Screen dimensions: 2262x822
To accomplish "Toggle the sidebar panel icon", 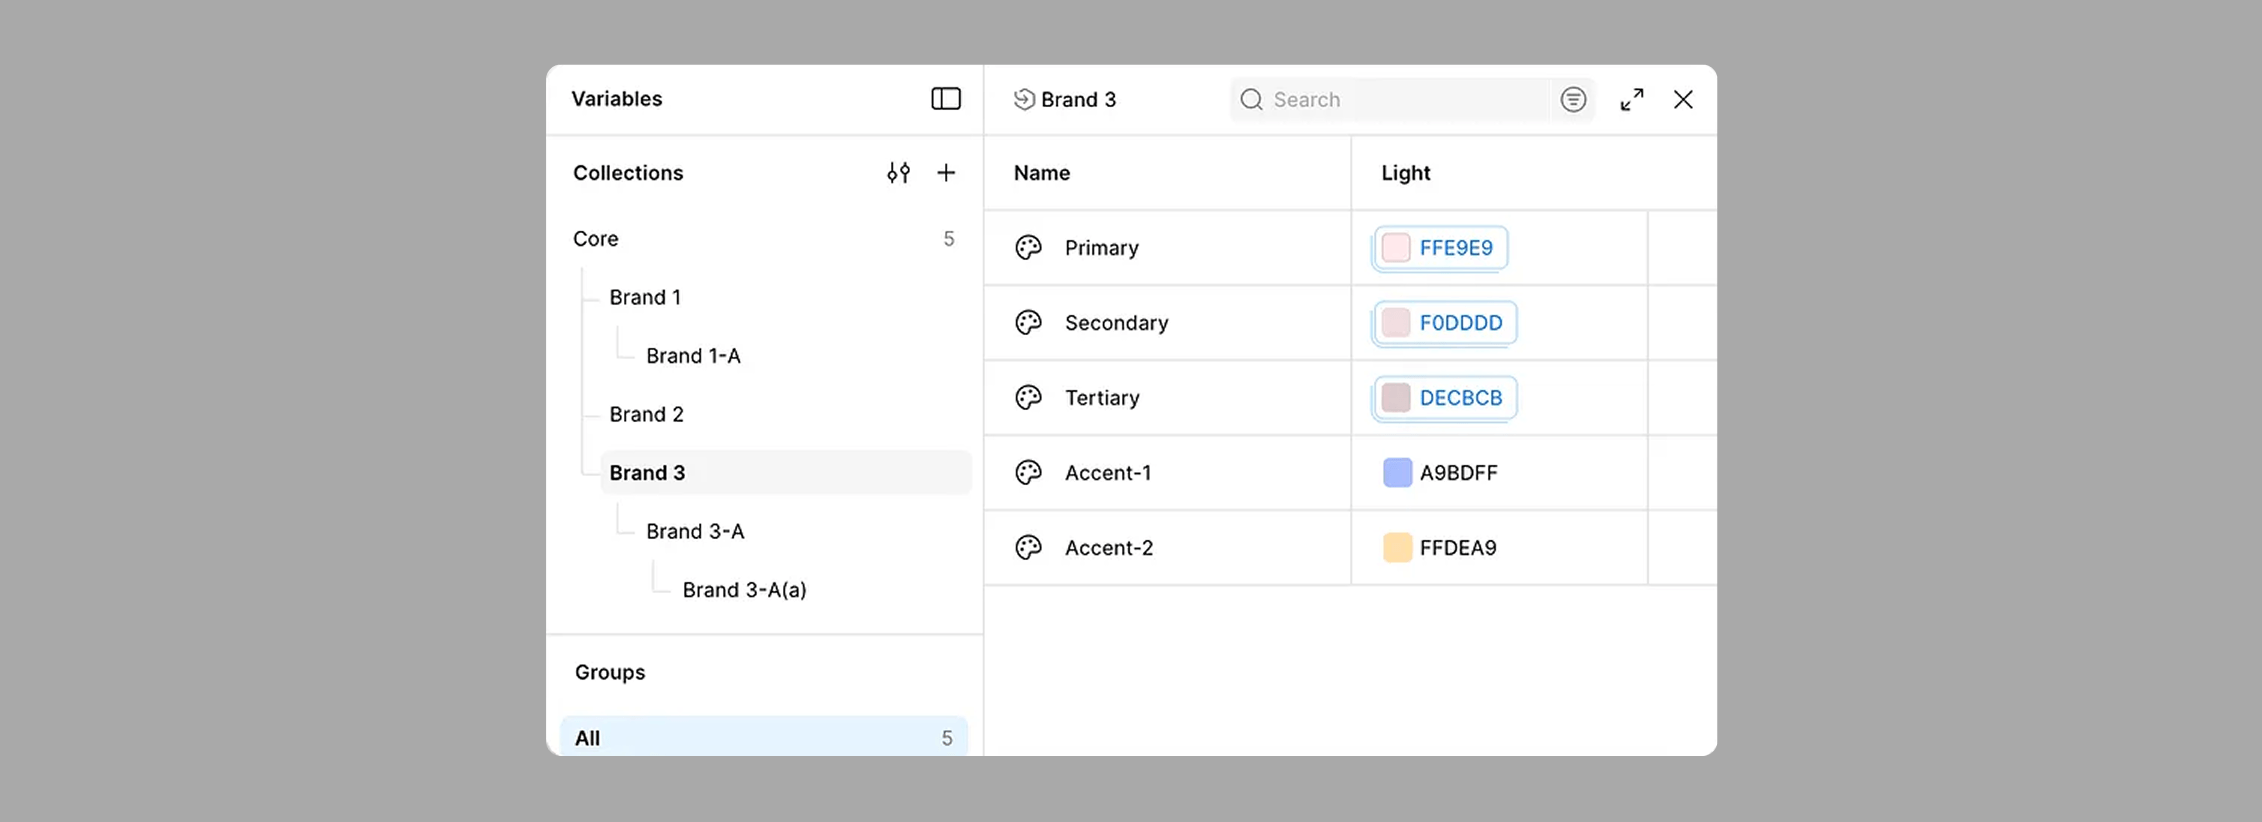I will (x=945, y=99).
